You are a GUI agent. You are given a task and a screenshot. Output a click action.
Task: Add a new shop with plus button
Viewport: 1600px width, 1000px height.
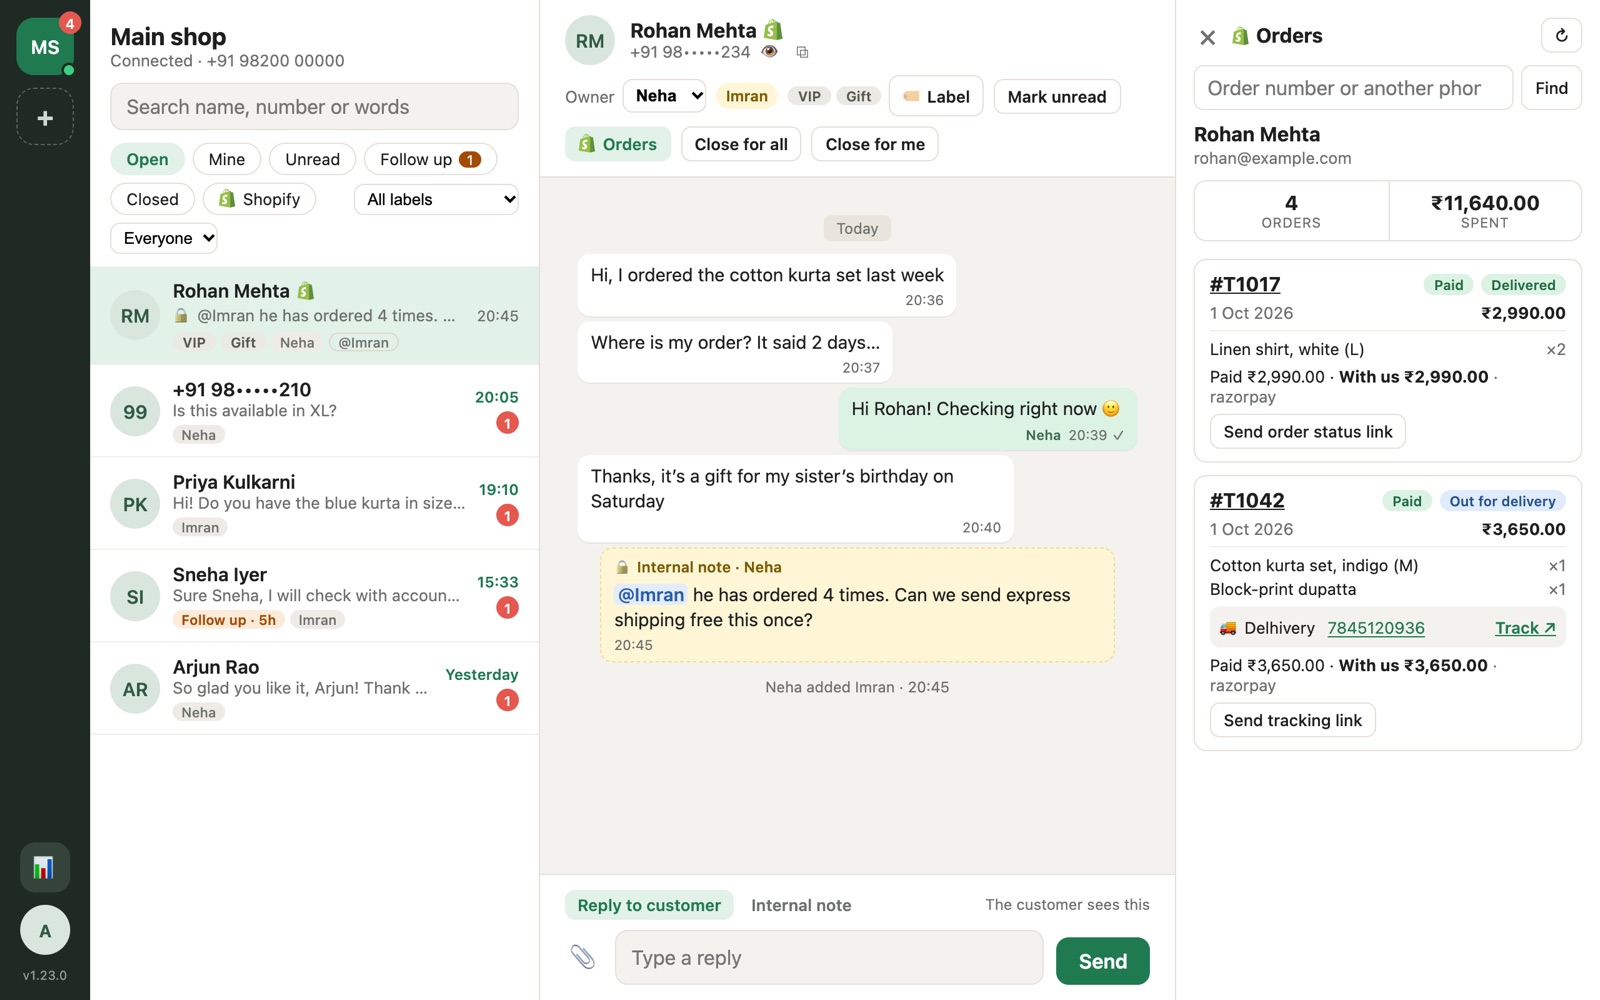(45, 118)
